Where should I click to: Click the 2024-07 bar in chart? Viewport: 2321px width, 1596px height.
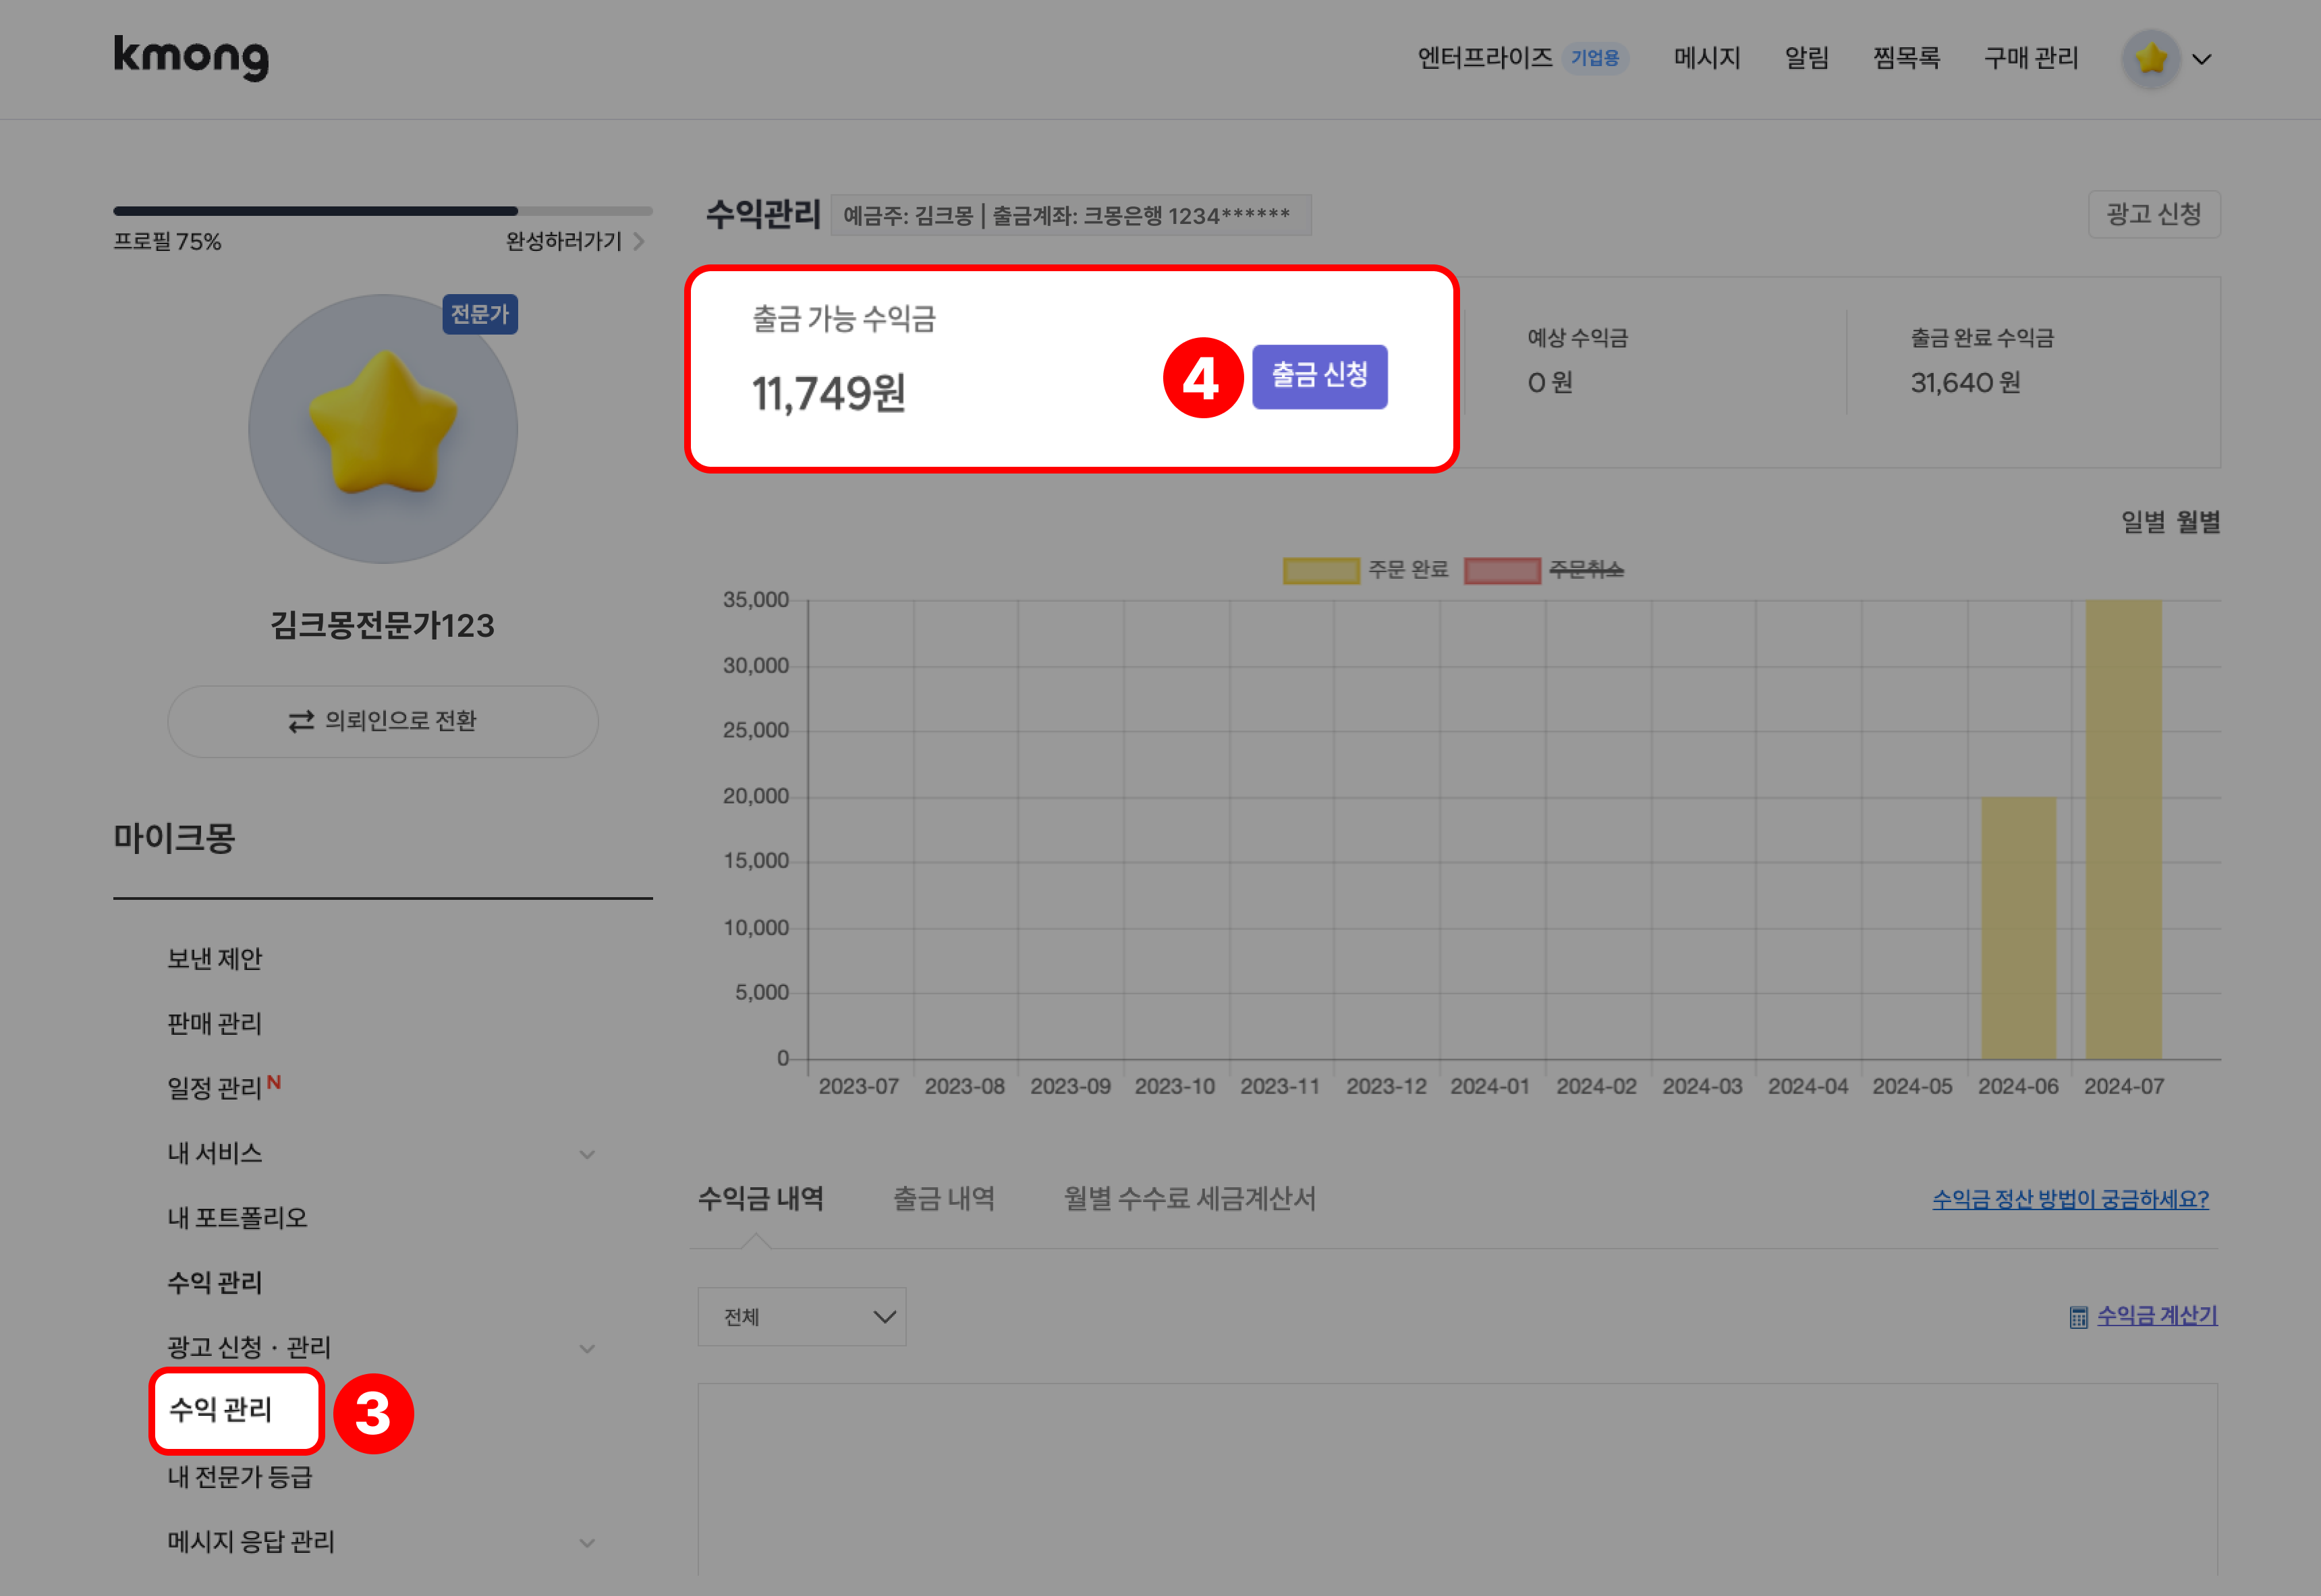[x=2123, y=829]
